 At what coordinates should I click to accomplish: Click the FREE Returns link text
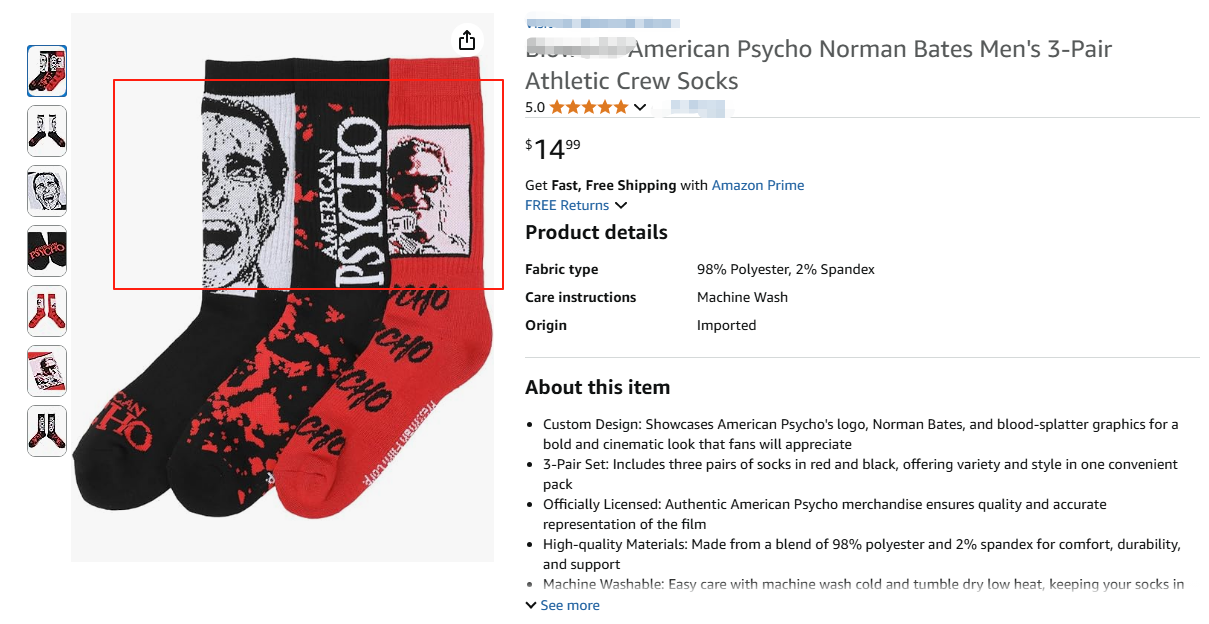point(567,205)
